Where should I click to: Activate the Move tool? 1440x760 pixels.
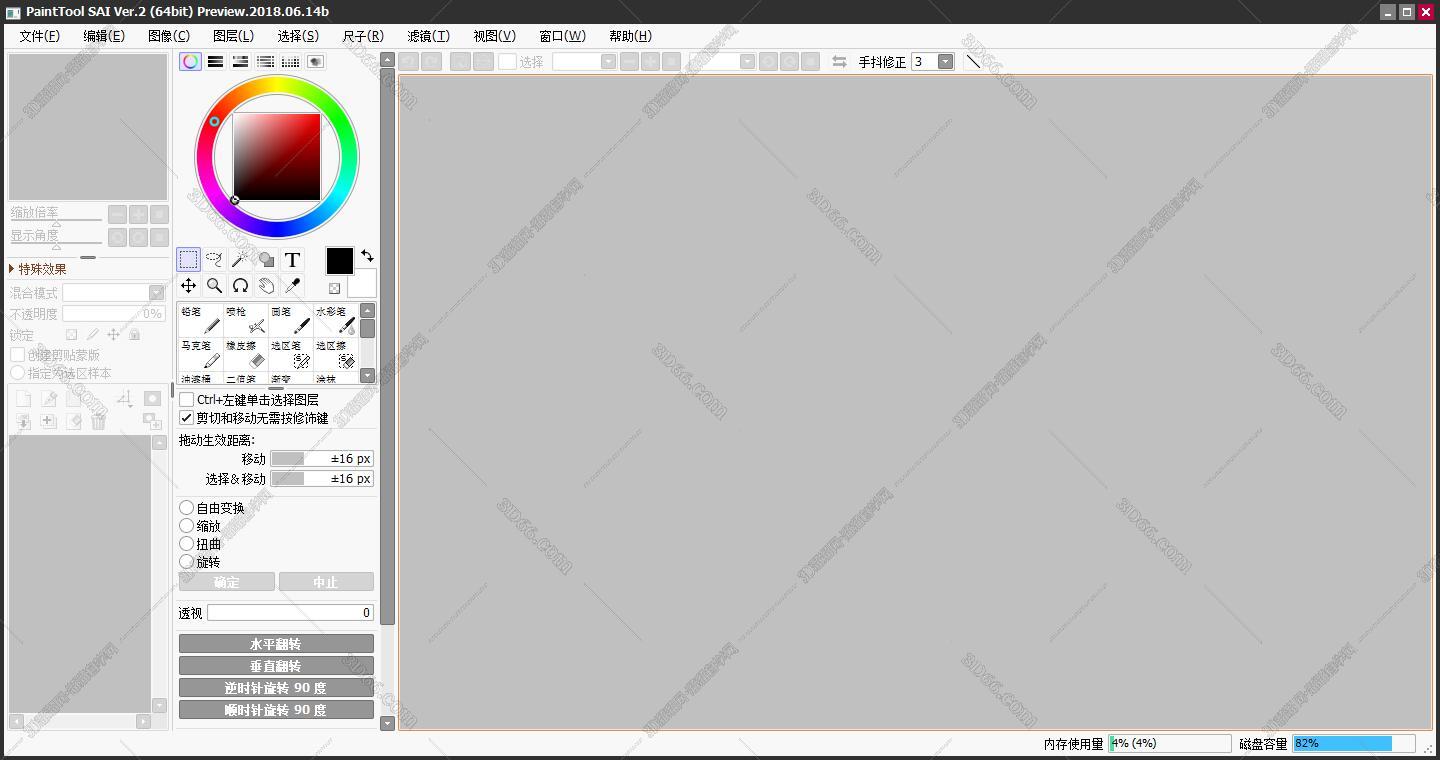point(188,286)
